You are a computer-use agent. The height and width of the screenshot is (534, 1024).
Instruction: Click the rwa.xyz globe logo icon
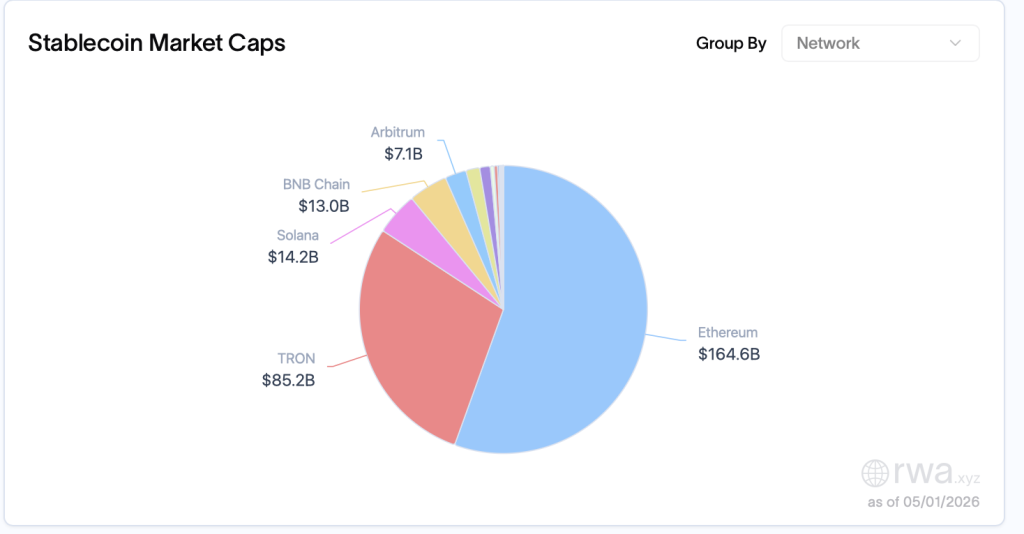tap(874, 473)
